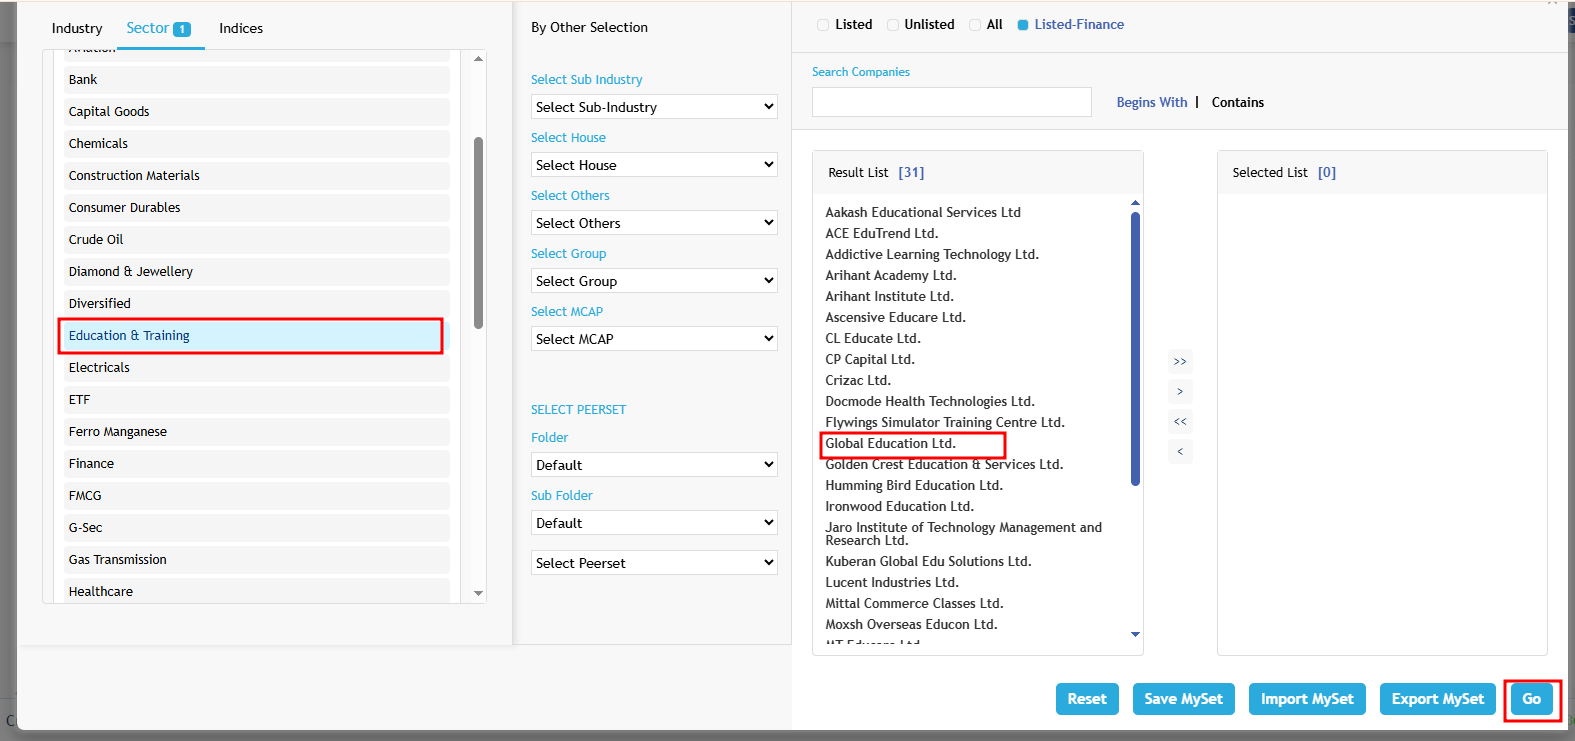Screen dimensions: 1575x741
Task: Click the move all right (>>) arrow
Action: [1180, 361]
